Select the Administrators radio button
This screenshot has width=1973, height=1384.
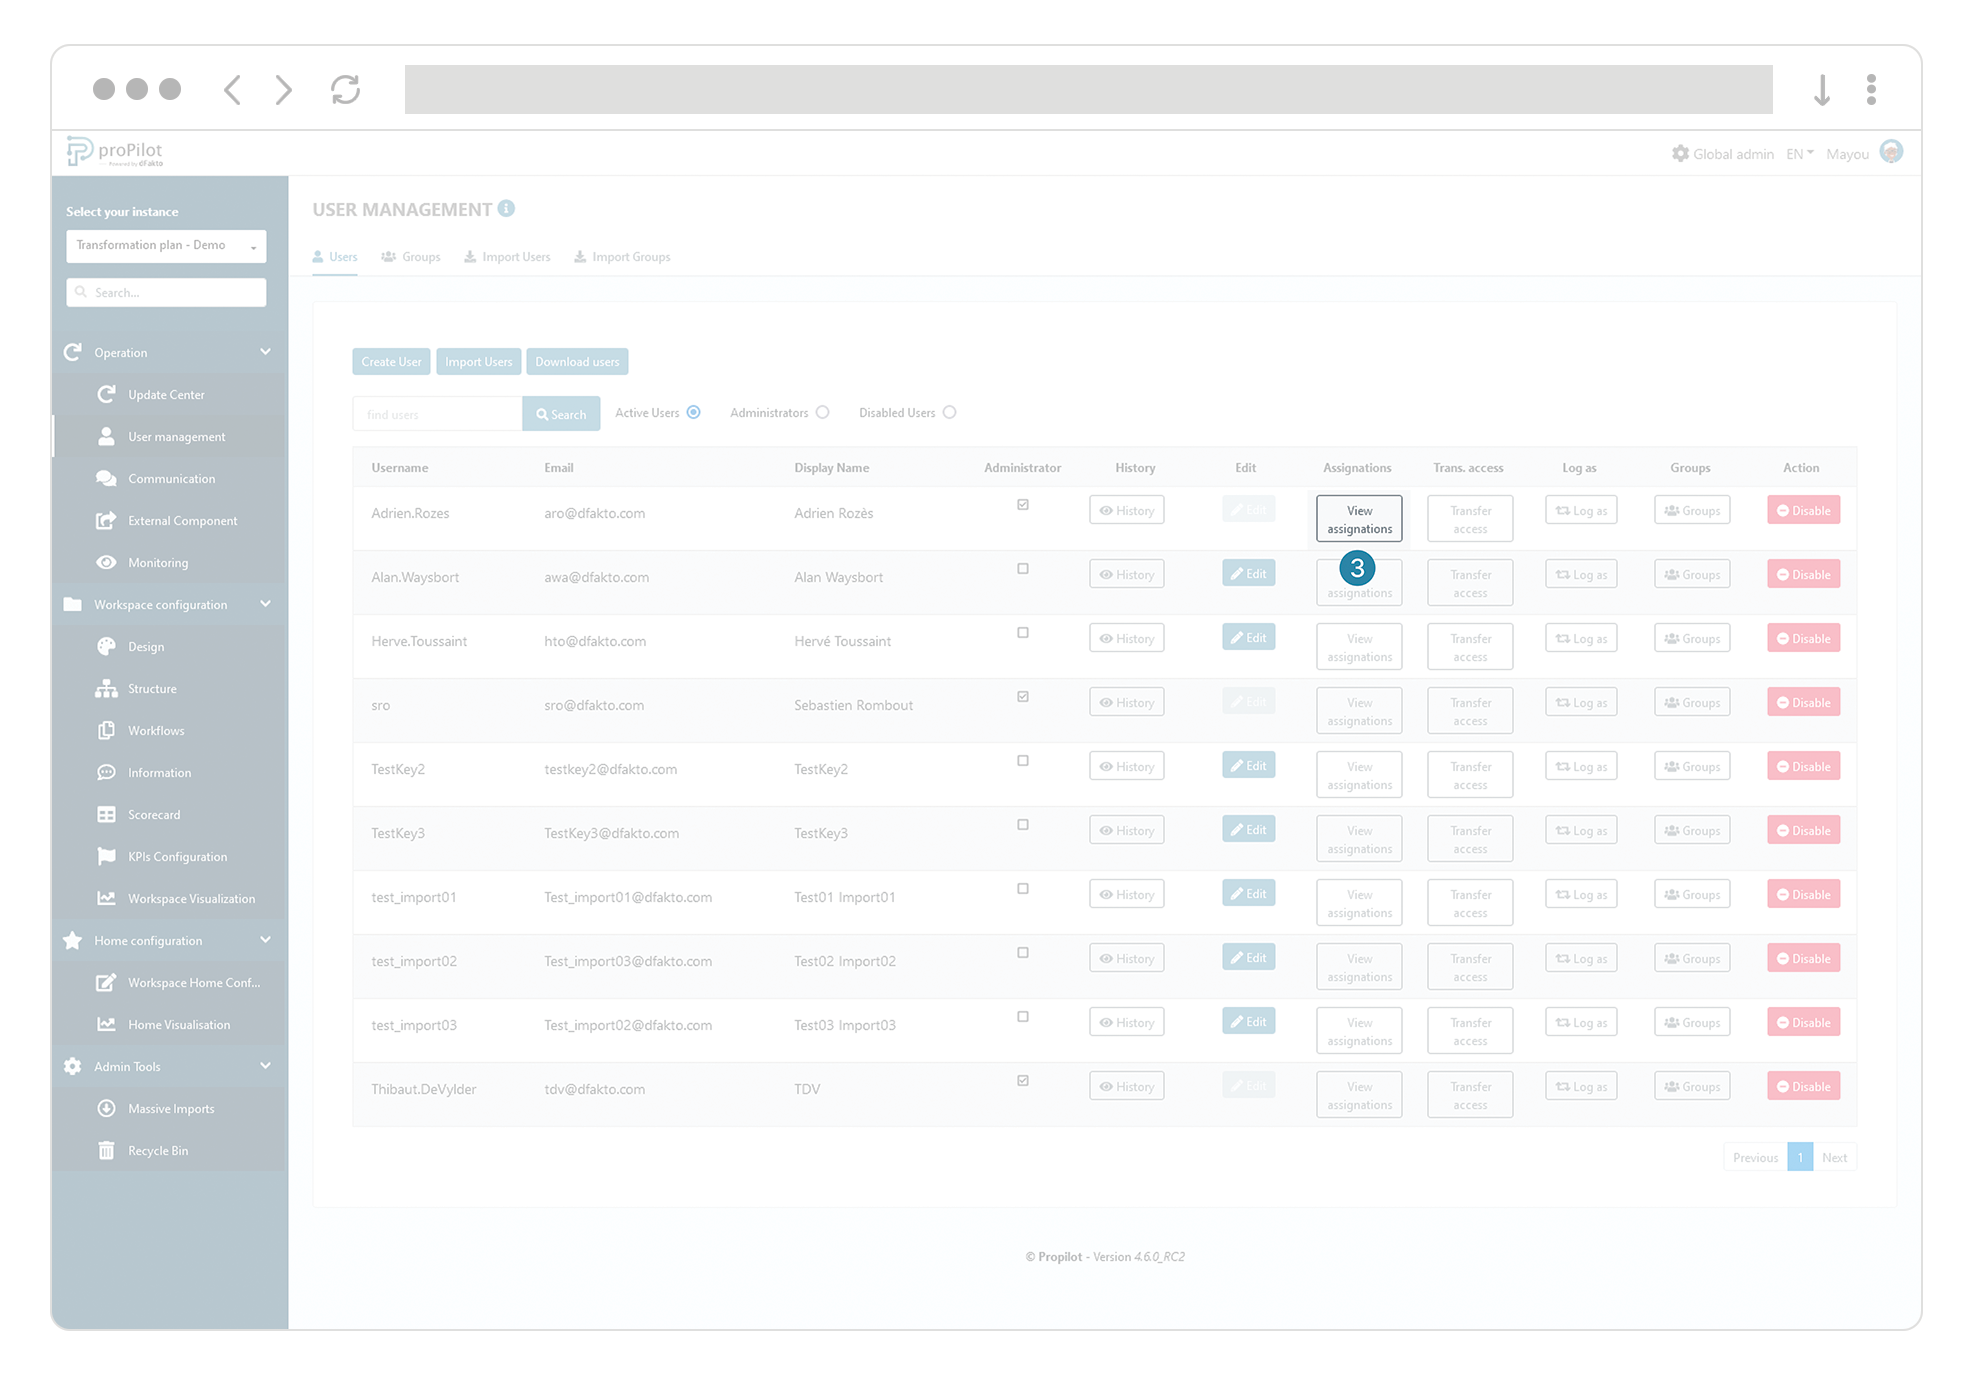[822, 412]
